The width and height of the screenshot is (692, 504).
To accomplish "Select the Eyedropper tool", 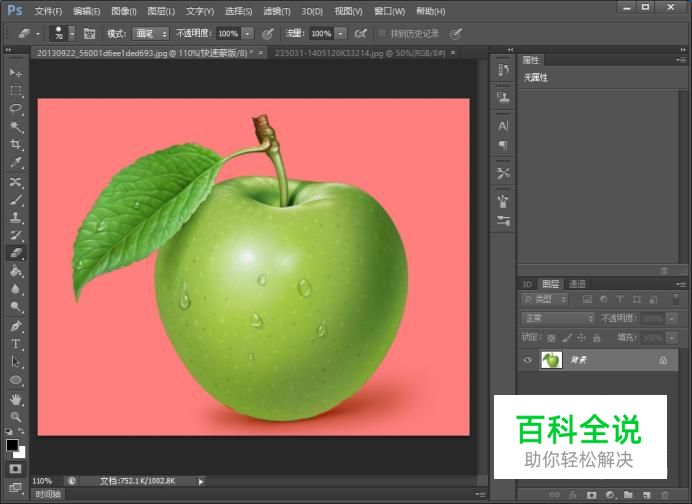I will (x=16, y=162).
